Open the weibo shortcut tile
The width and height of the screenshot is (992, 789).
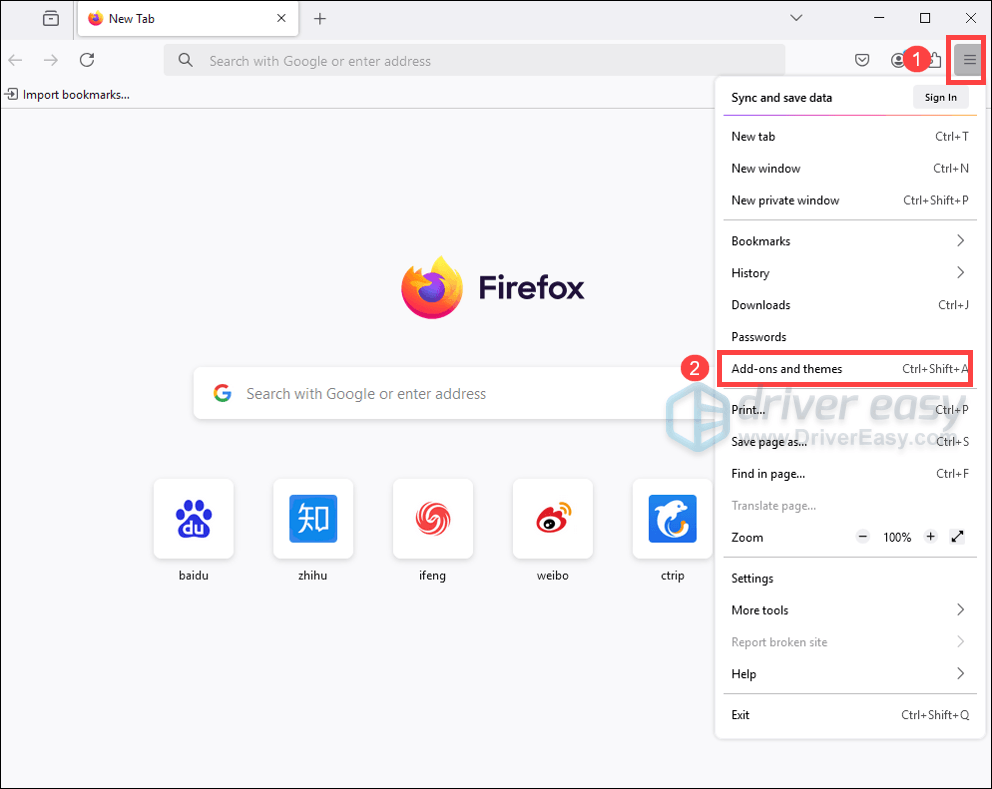553,518
